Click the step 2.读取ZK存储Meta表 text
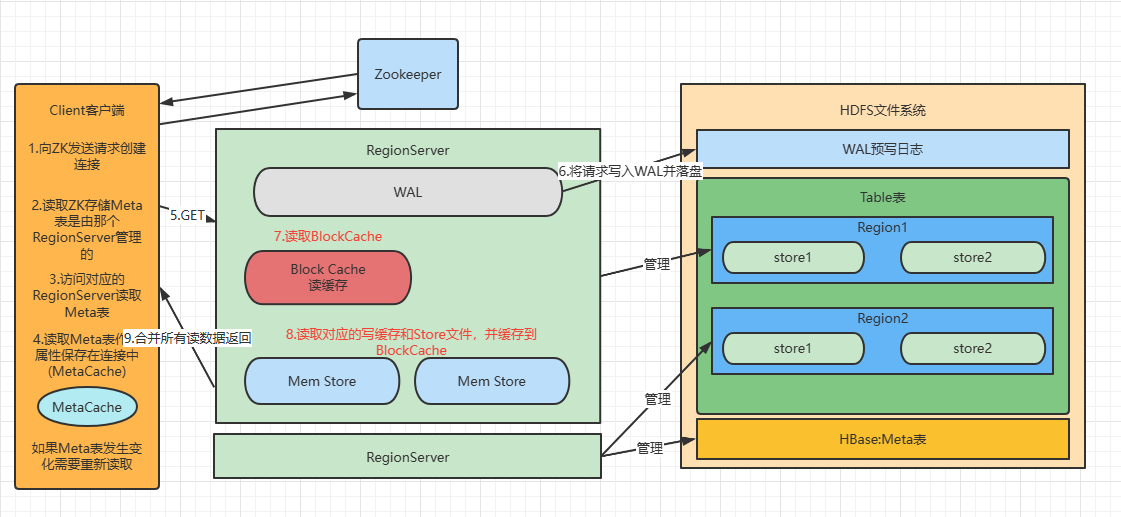The image size is (1121, 517). pos(87,229)
